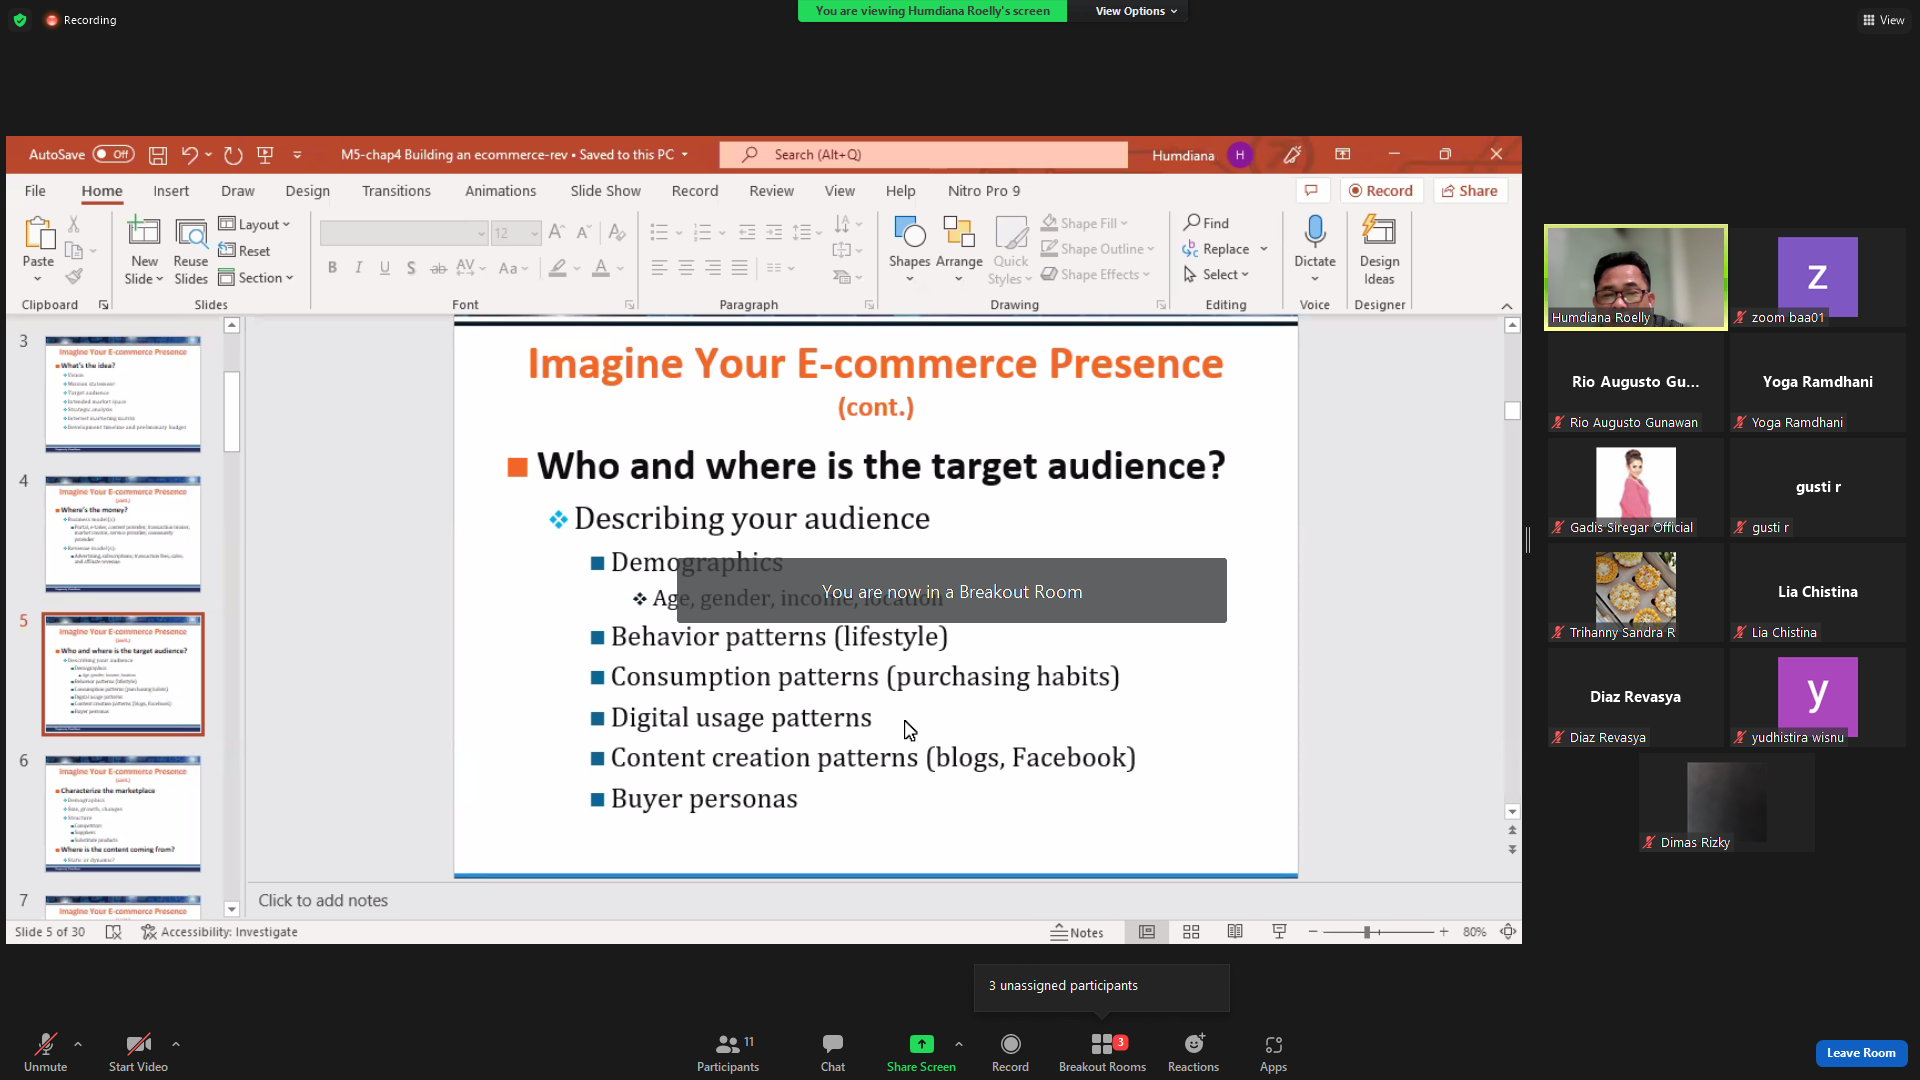Open Zoom Participants panel
Image resolution: width=1920 pixels, height=1080 pixels.
[728, 1053]
